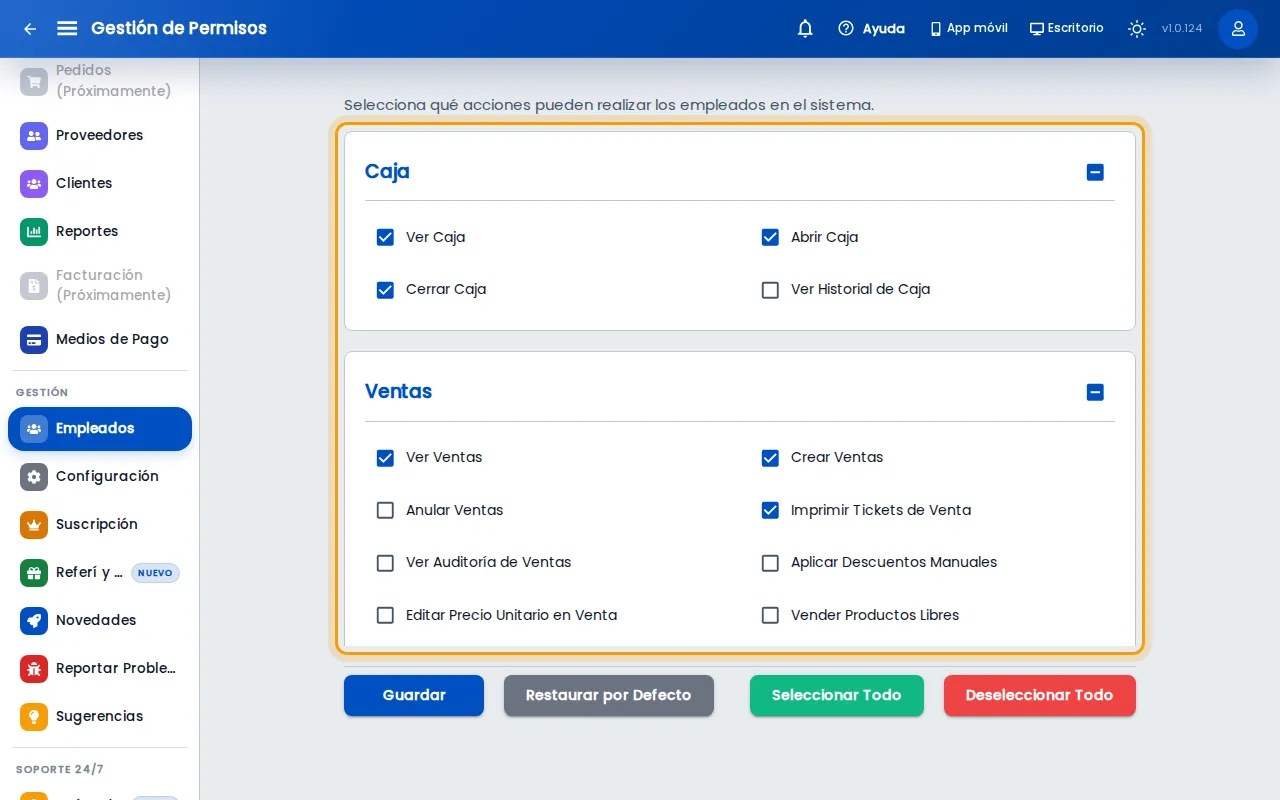Enable Ver Historial de Caja checkbox
The image size is (1280, 800).
point(770,290)
